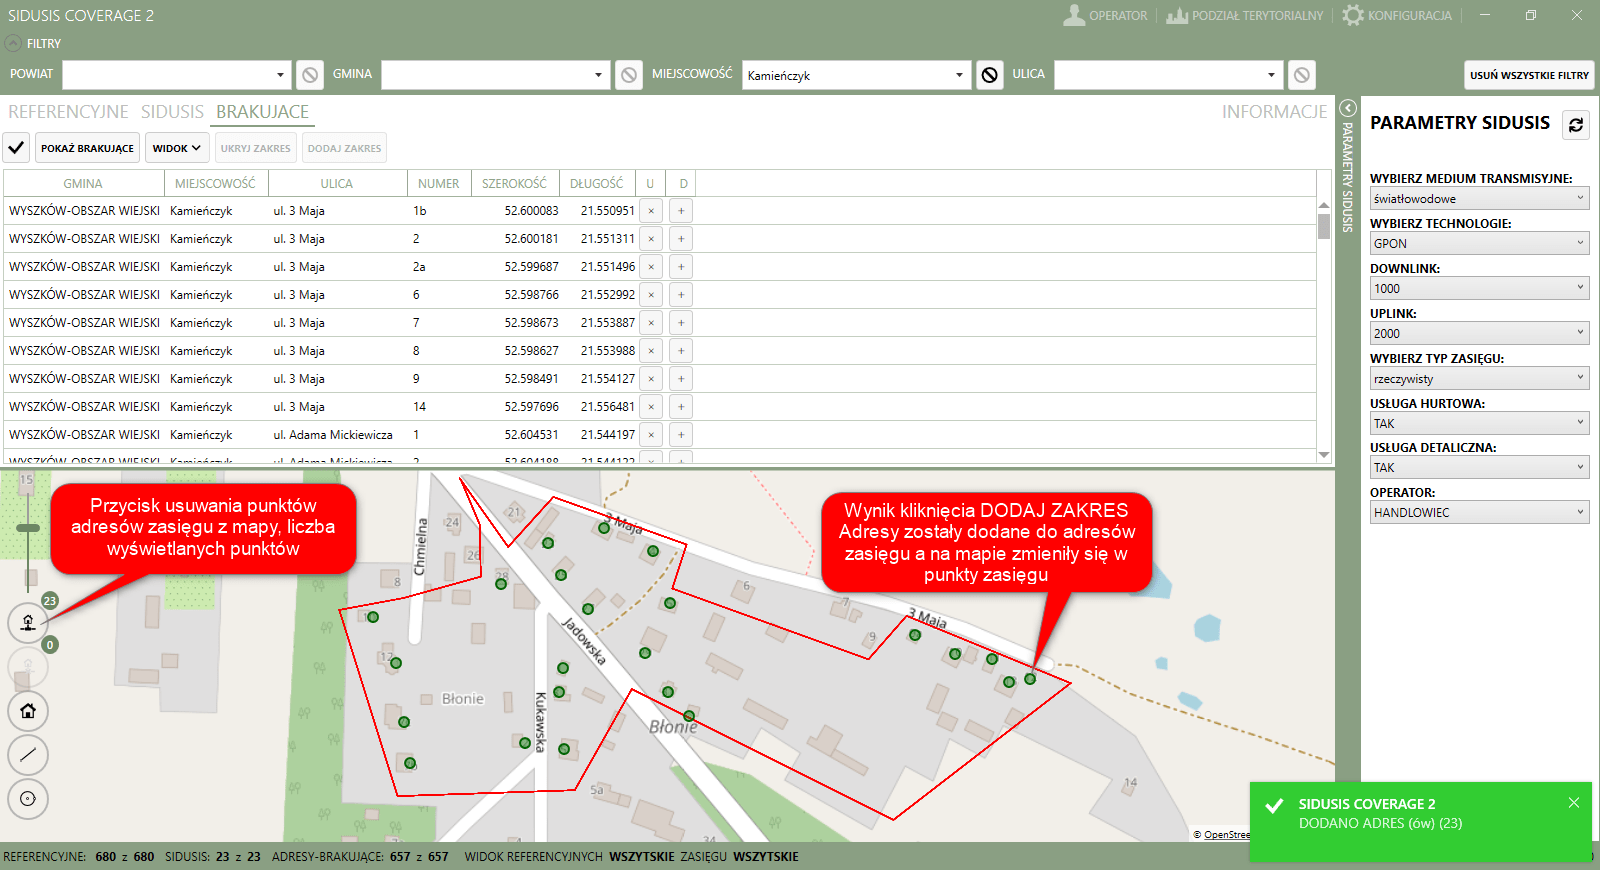Open the Miejscowość dropdown with Kamieńczyk

[856, 75]
